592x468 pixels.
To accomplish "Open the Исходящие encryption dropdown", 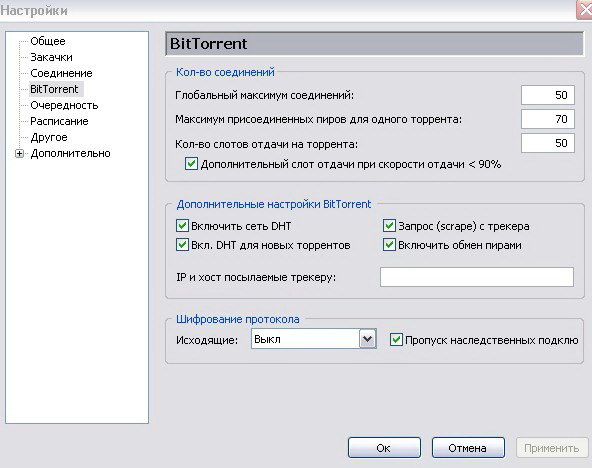I will (367, 339).
